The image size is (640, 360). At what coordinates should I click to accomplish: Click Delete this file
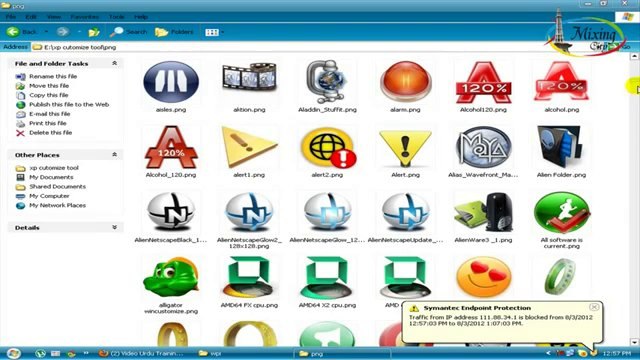click(x=51, y=133)
